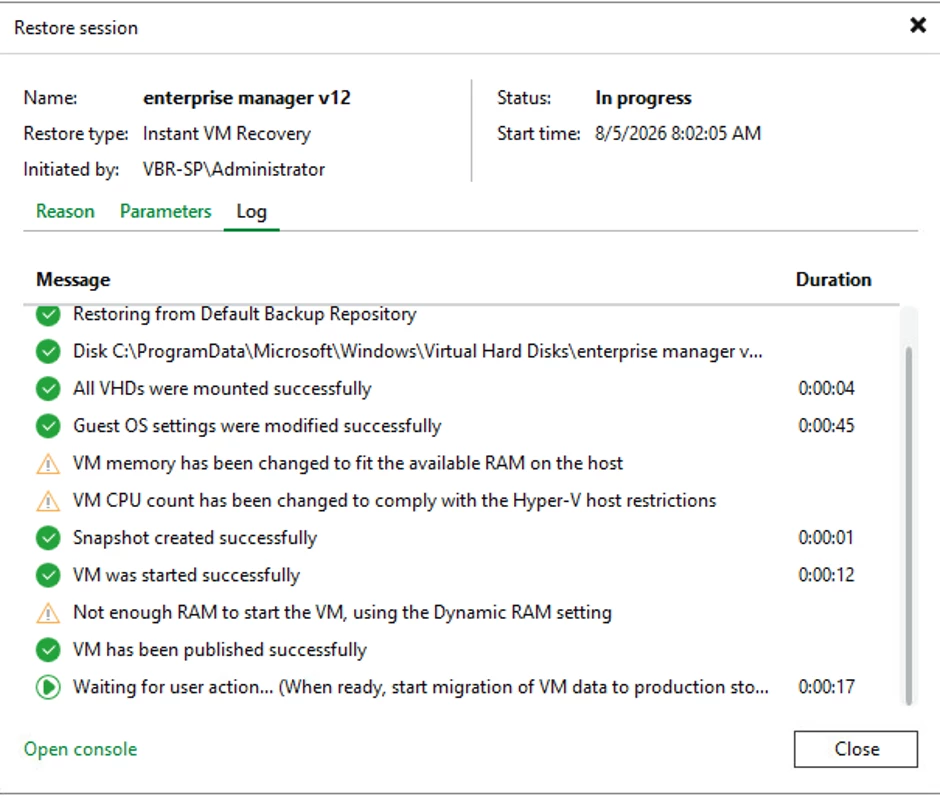Viewport: 940px width, 799px height.
Task: Click initiator 'VBR-SP\Administrator'
Action: (x=234, y=170)
